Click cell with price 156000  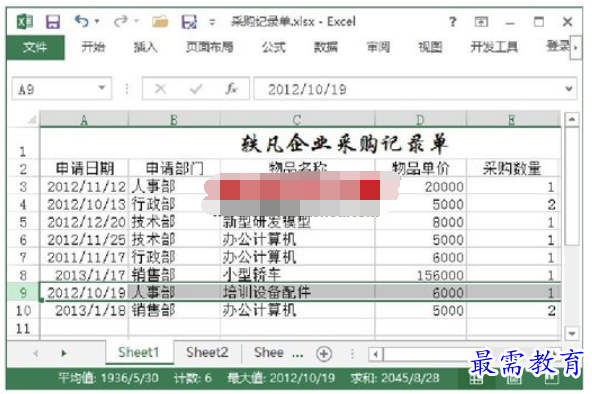[x=420, y=275]
